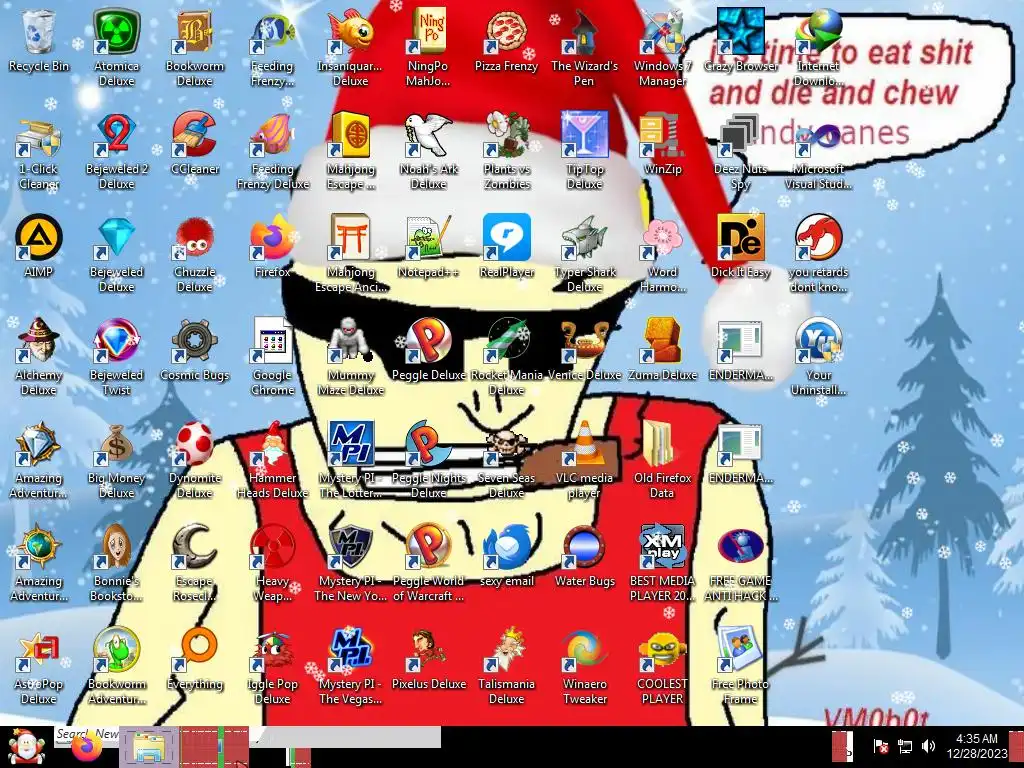
Task: Open Zuma Deluxe
Action: pos(662,349)
